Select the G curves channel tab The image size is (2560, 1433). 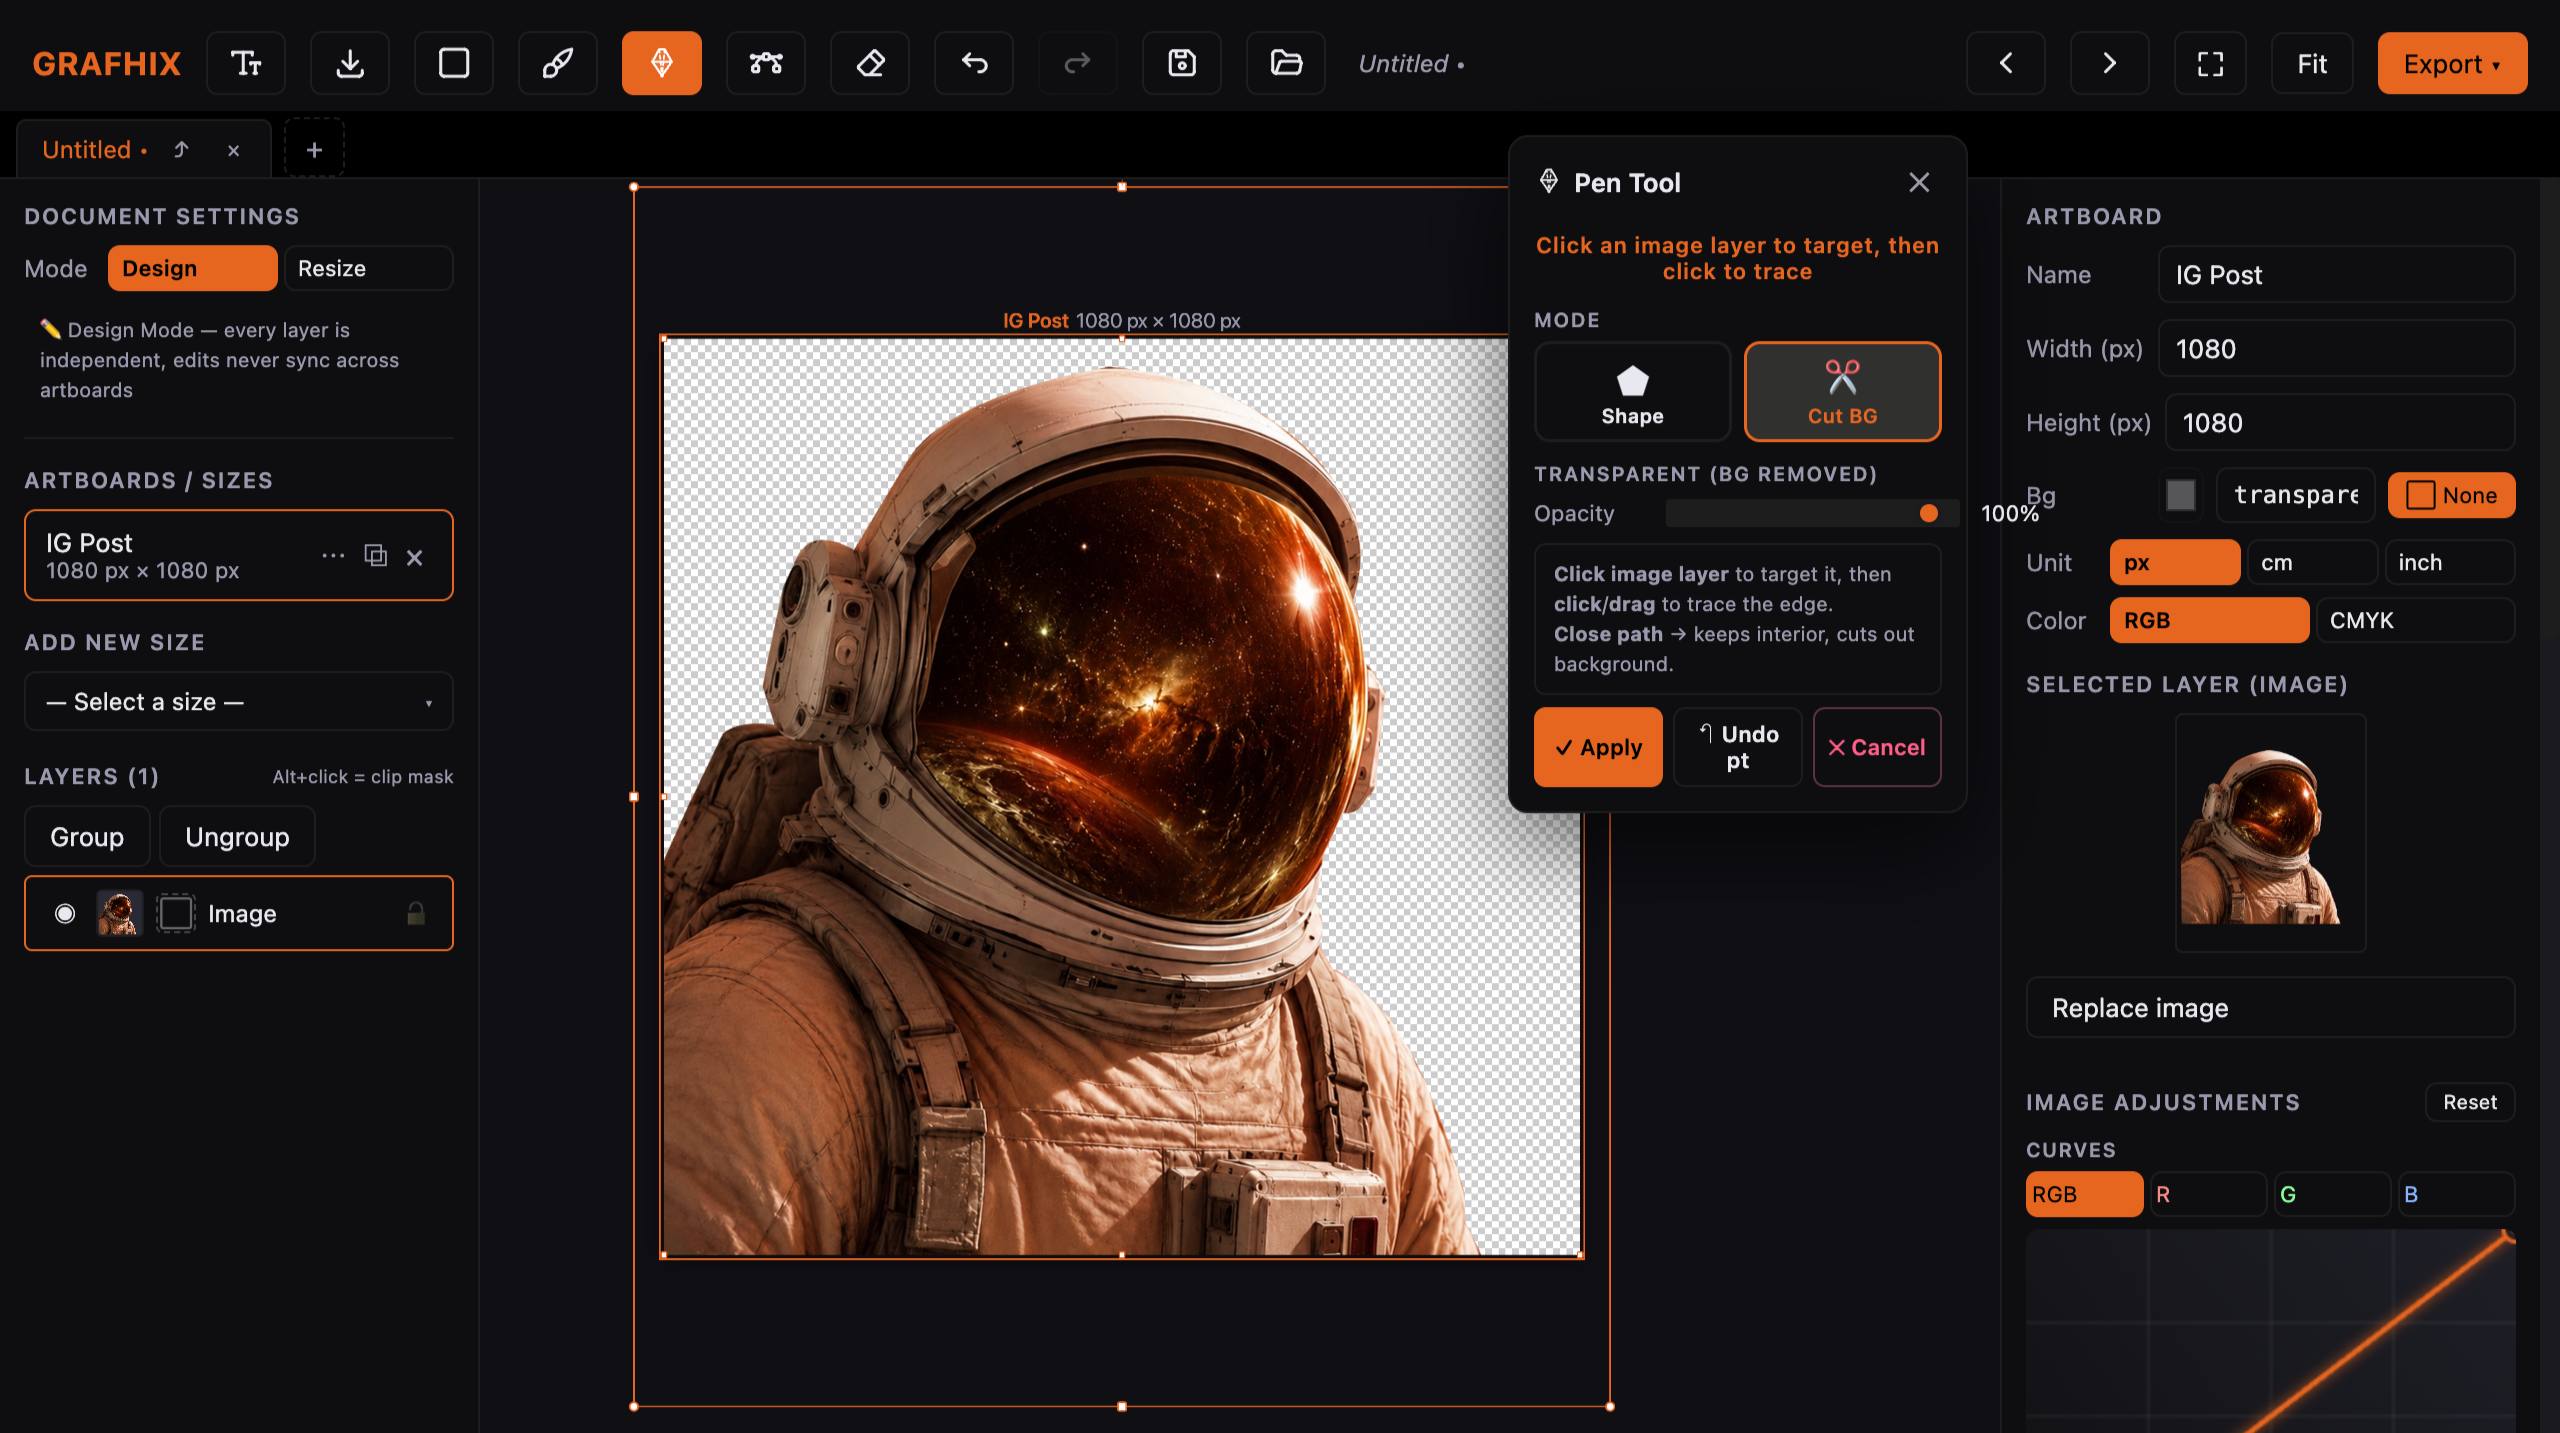tap(2332, 1194)
